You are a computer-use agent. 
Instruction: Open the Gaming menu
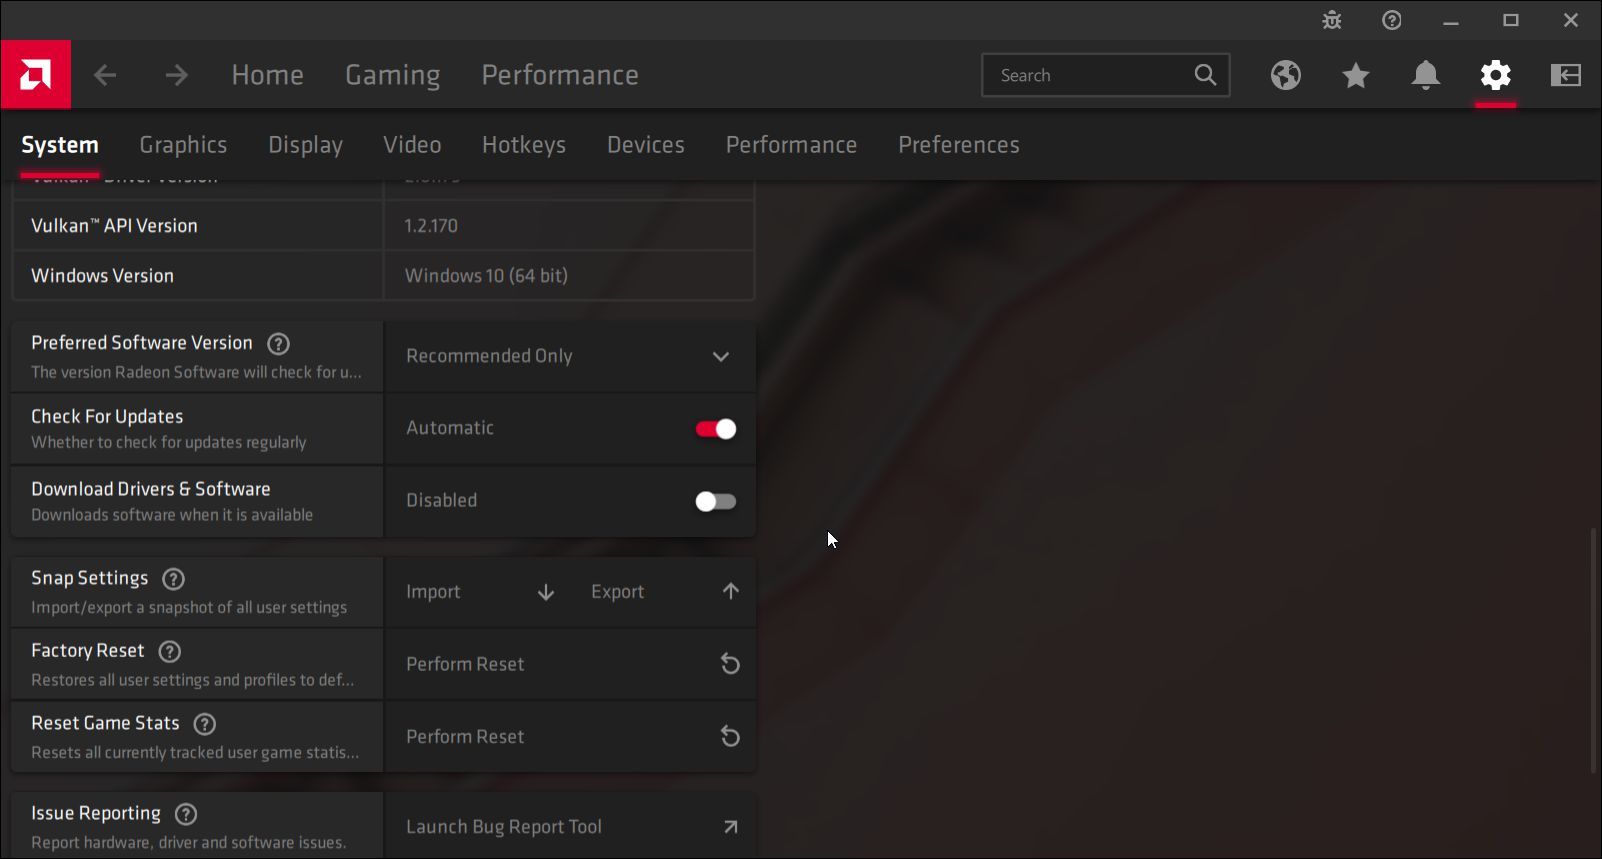point(392,75)
